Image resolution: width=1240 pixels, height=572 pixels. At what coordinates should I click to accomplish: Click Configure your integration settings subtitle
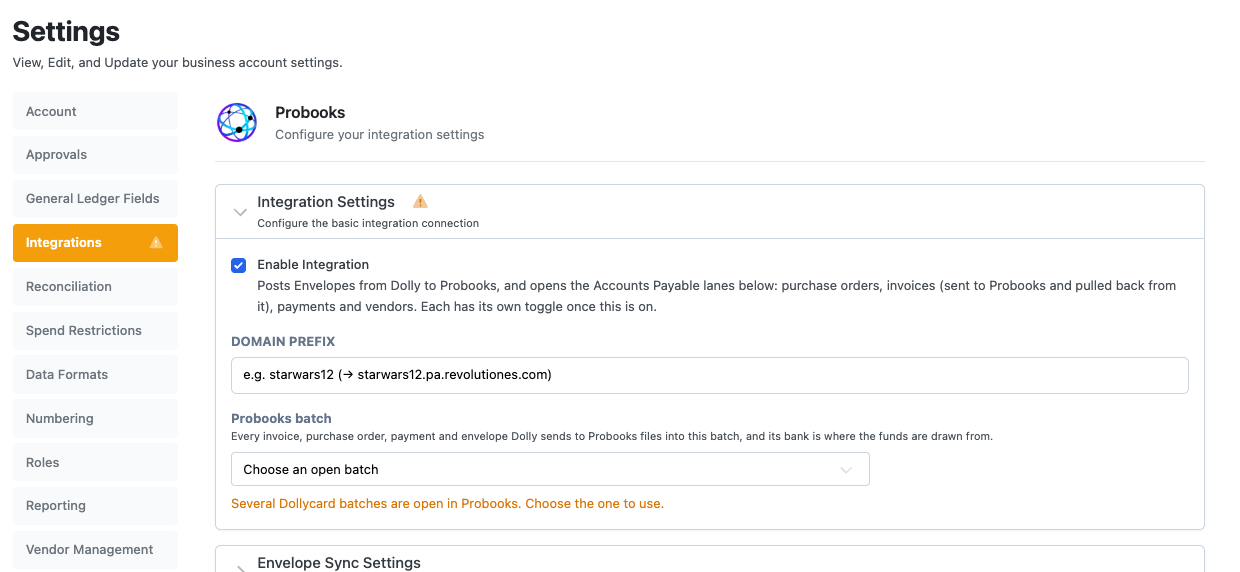380,135
